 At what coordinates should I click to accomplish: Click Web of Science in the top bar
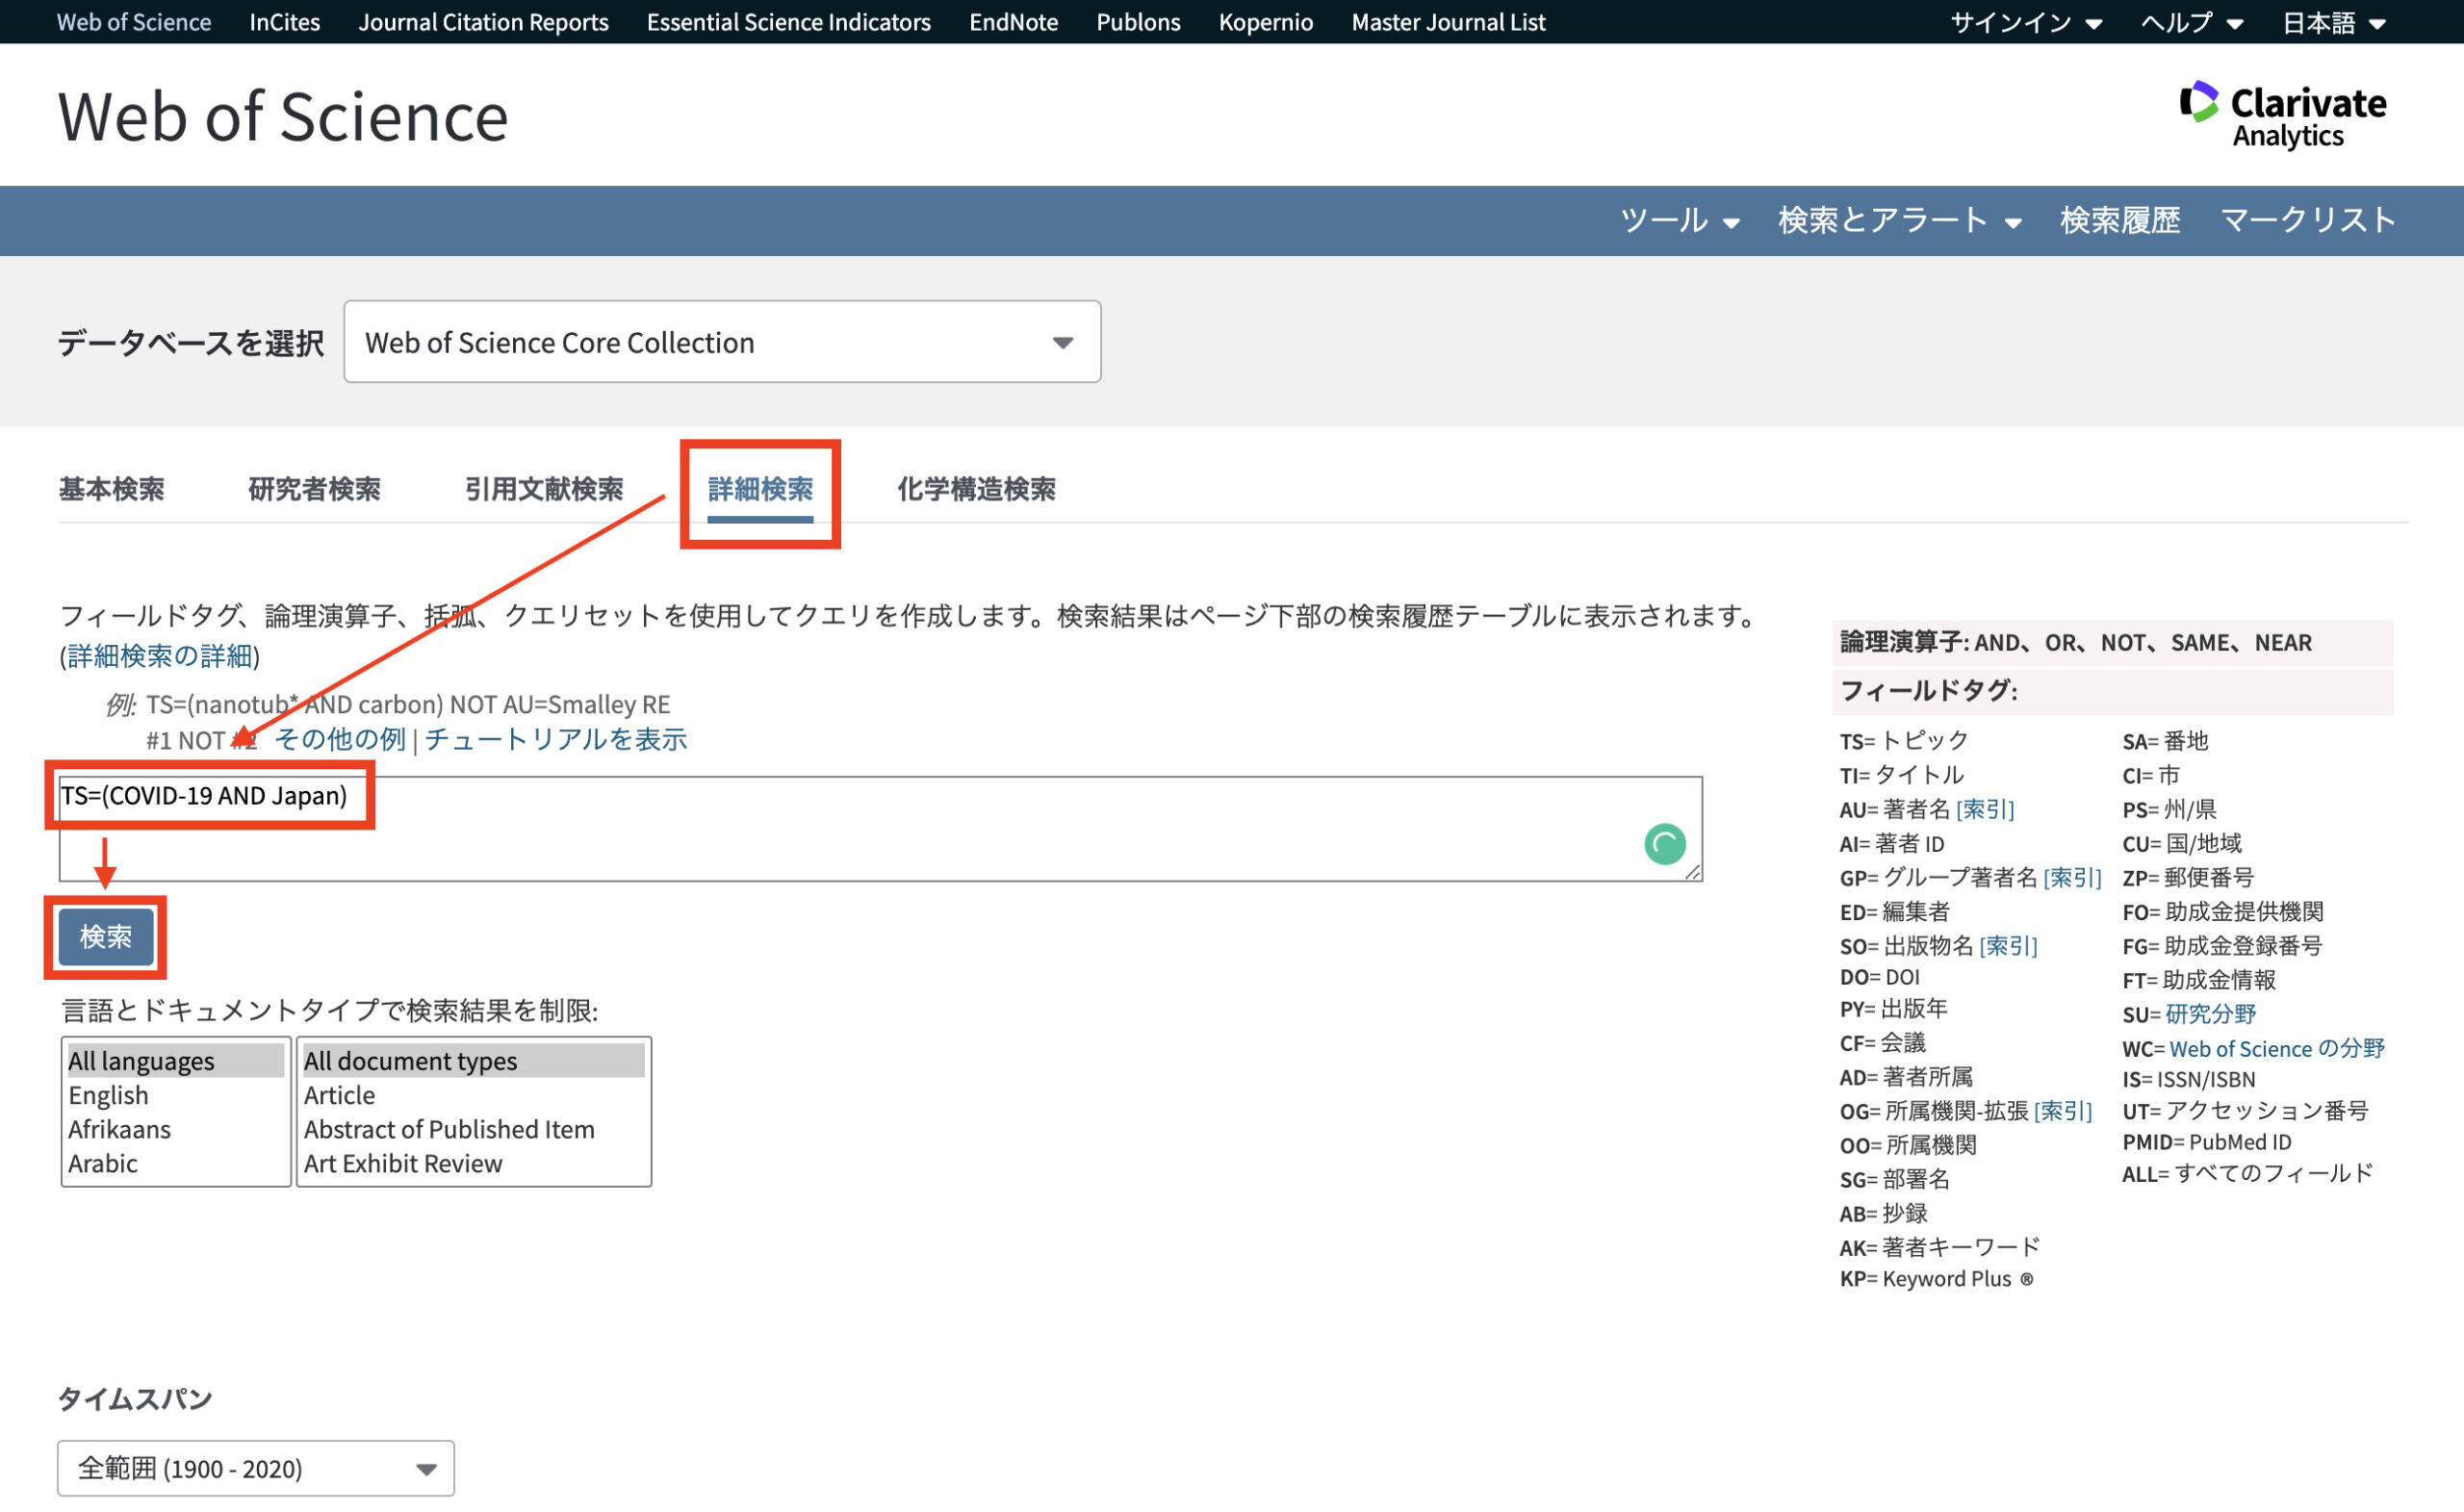(x=134, y=22)
